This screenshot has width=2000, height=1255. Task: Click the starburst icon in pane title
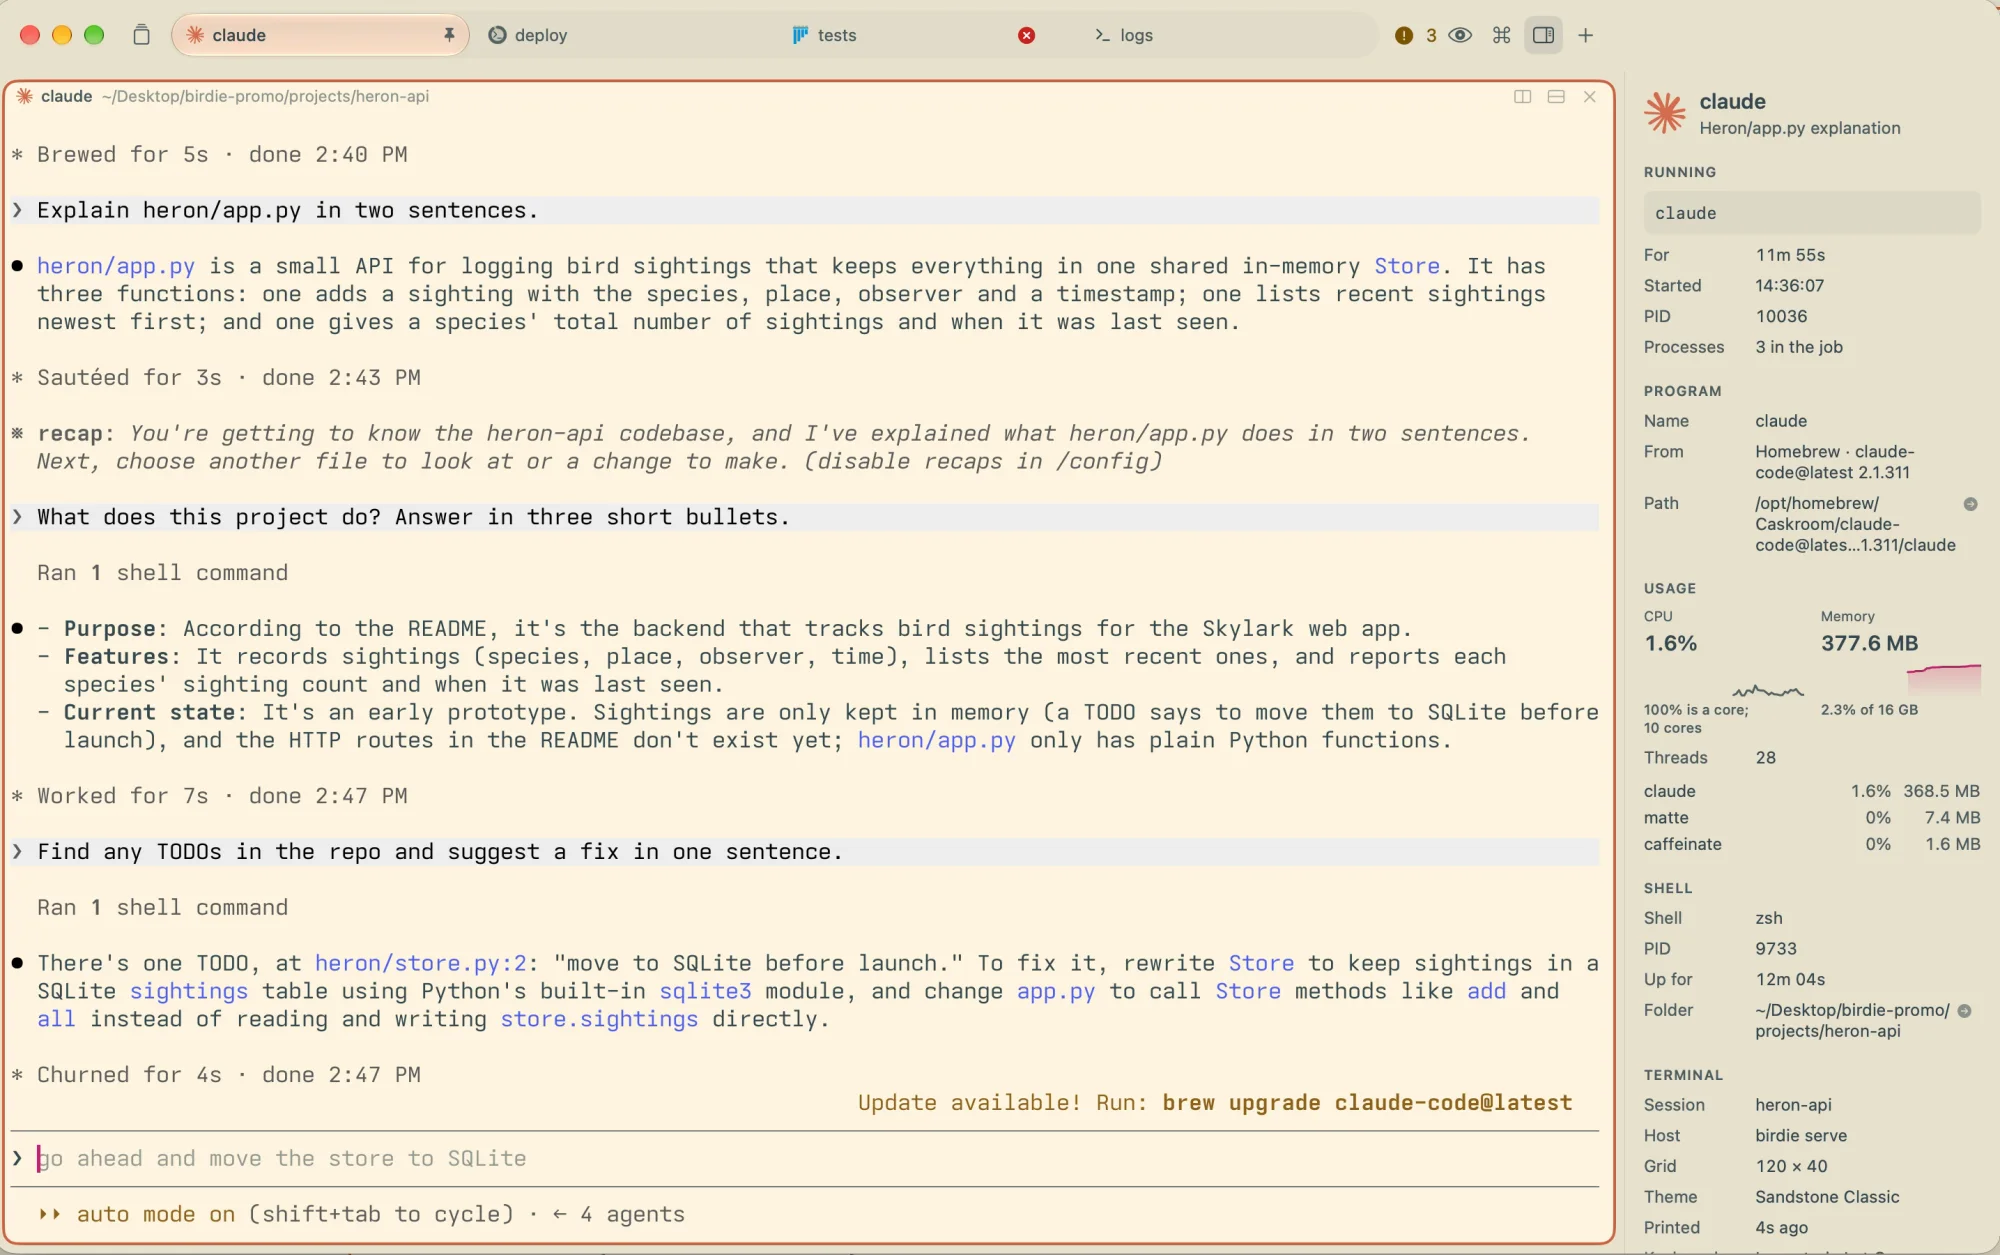coord(25,96)
